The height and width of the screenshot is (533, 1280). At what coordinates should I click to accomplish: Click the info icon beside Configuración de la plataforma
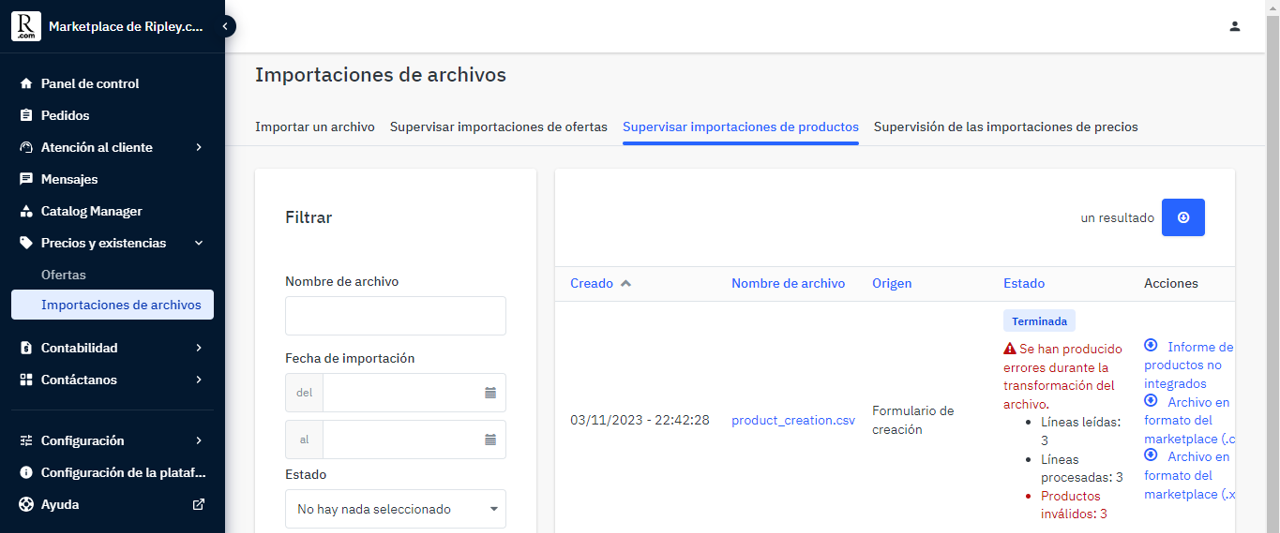(x=27, y=473)
